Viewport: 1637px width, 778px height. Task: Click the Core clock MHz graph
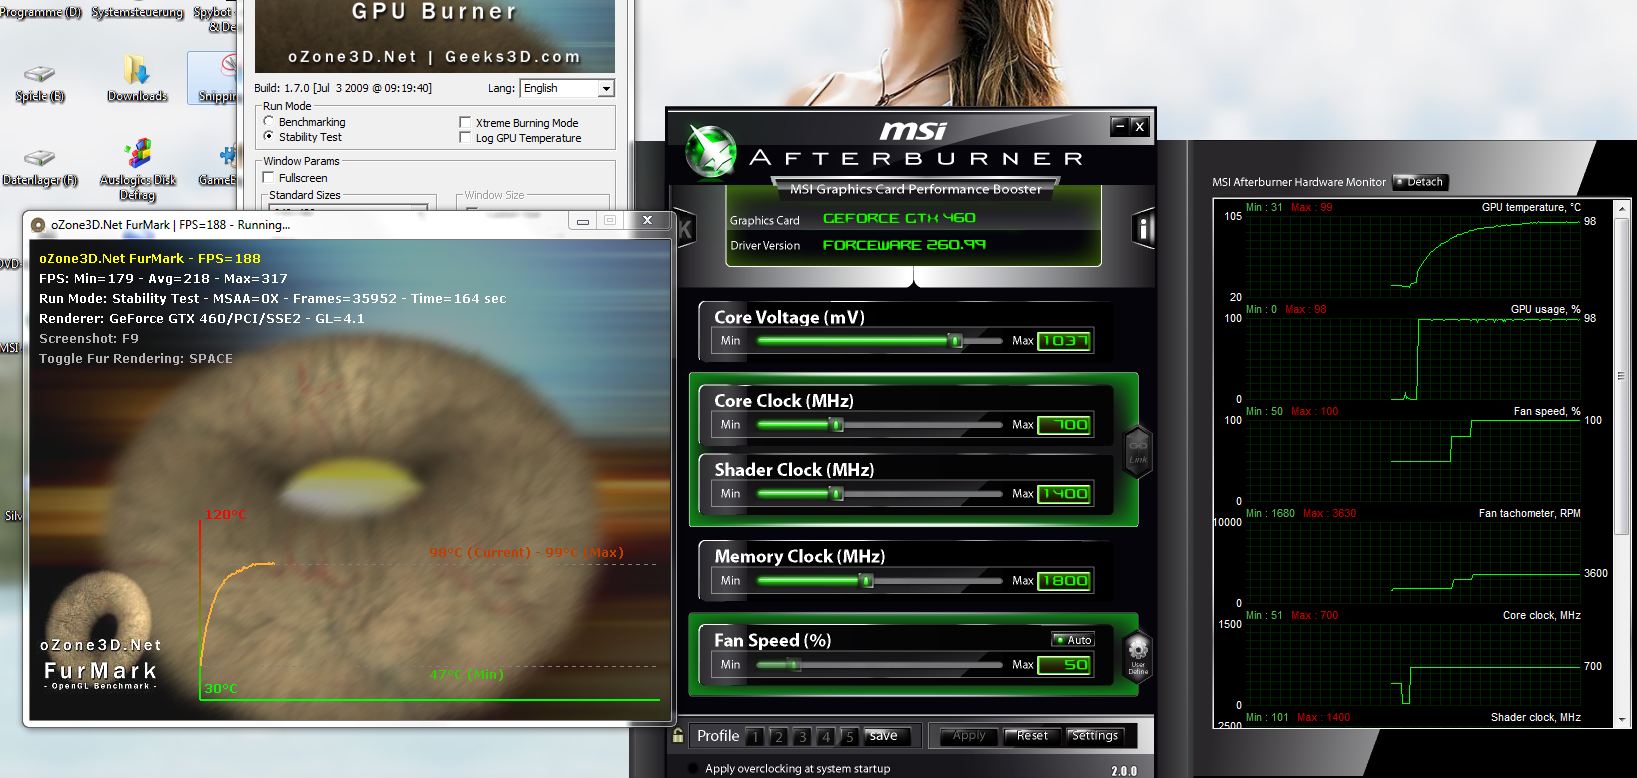[x=1412, y=664]
